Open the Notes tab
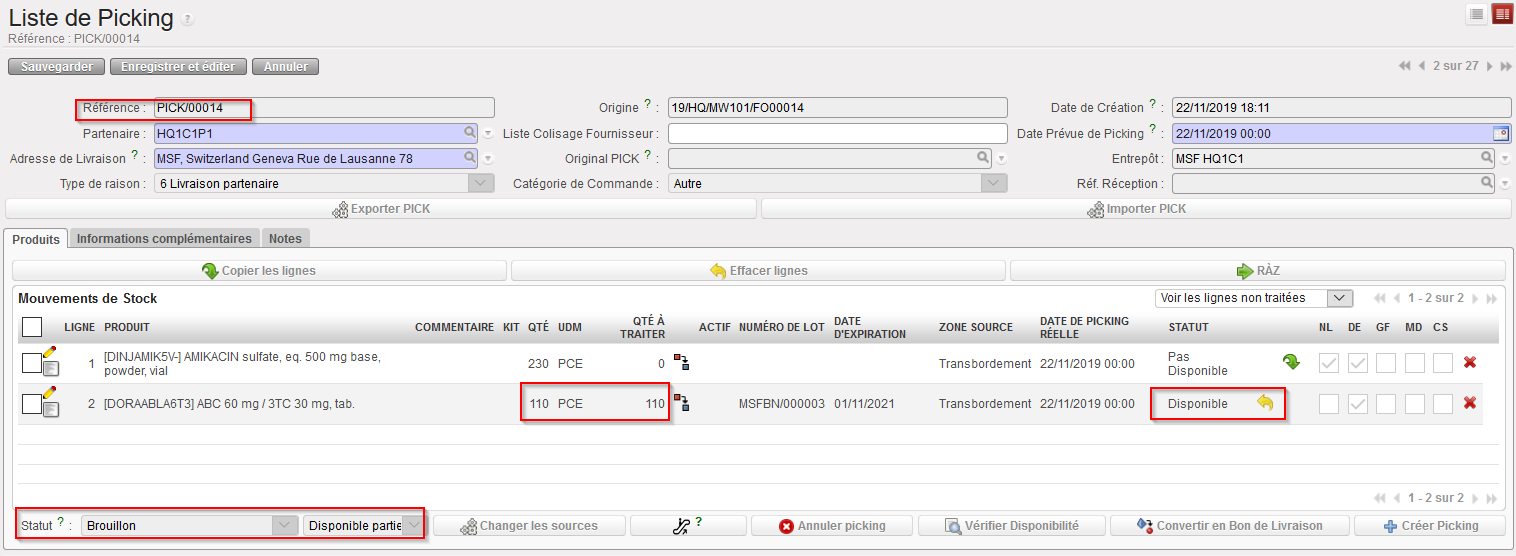The image size is (1516, 556). [285, 239]
